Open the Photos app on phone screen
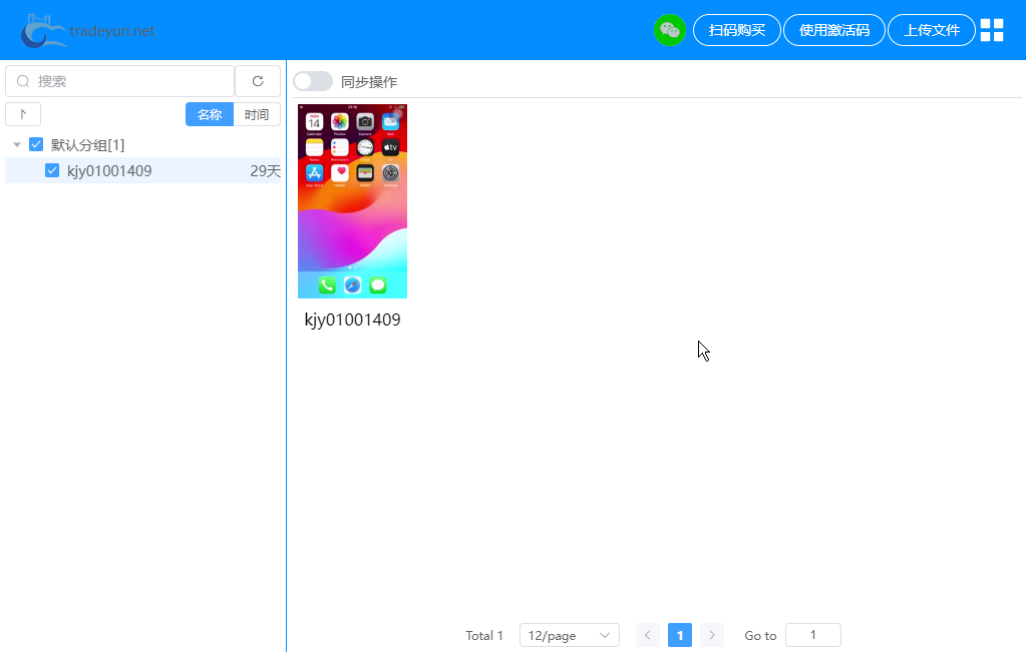 click(339, 121)
